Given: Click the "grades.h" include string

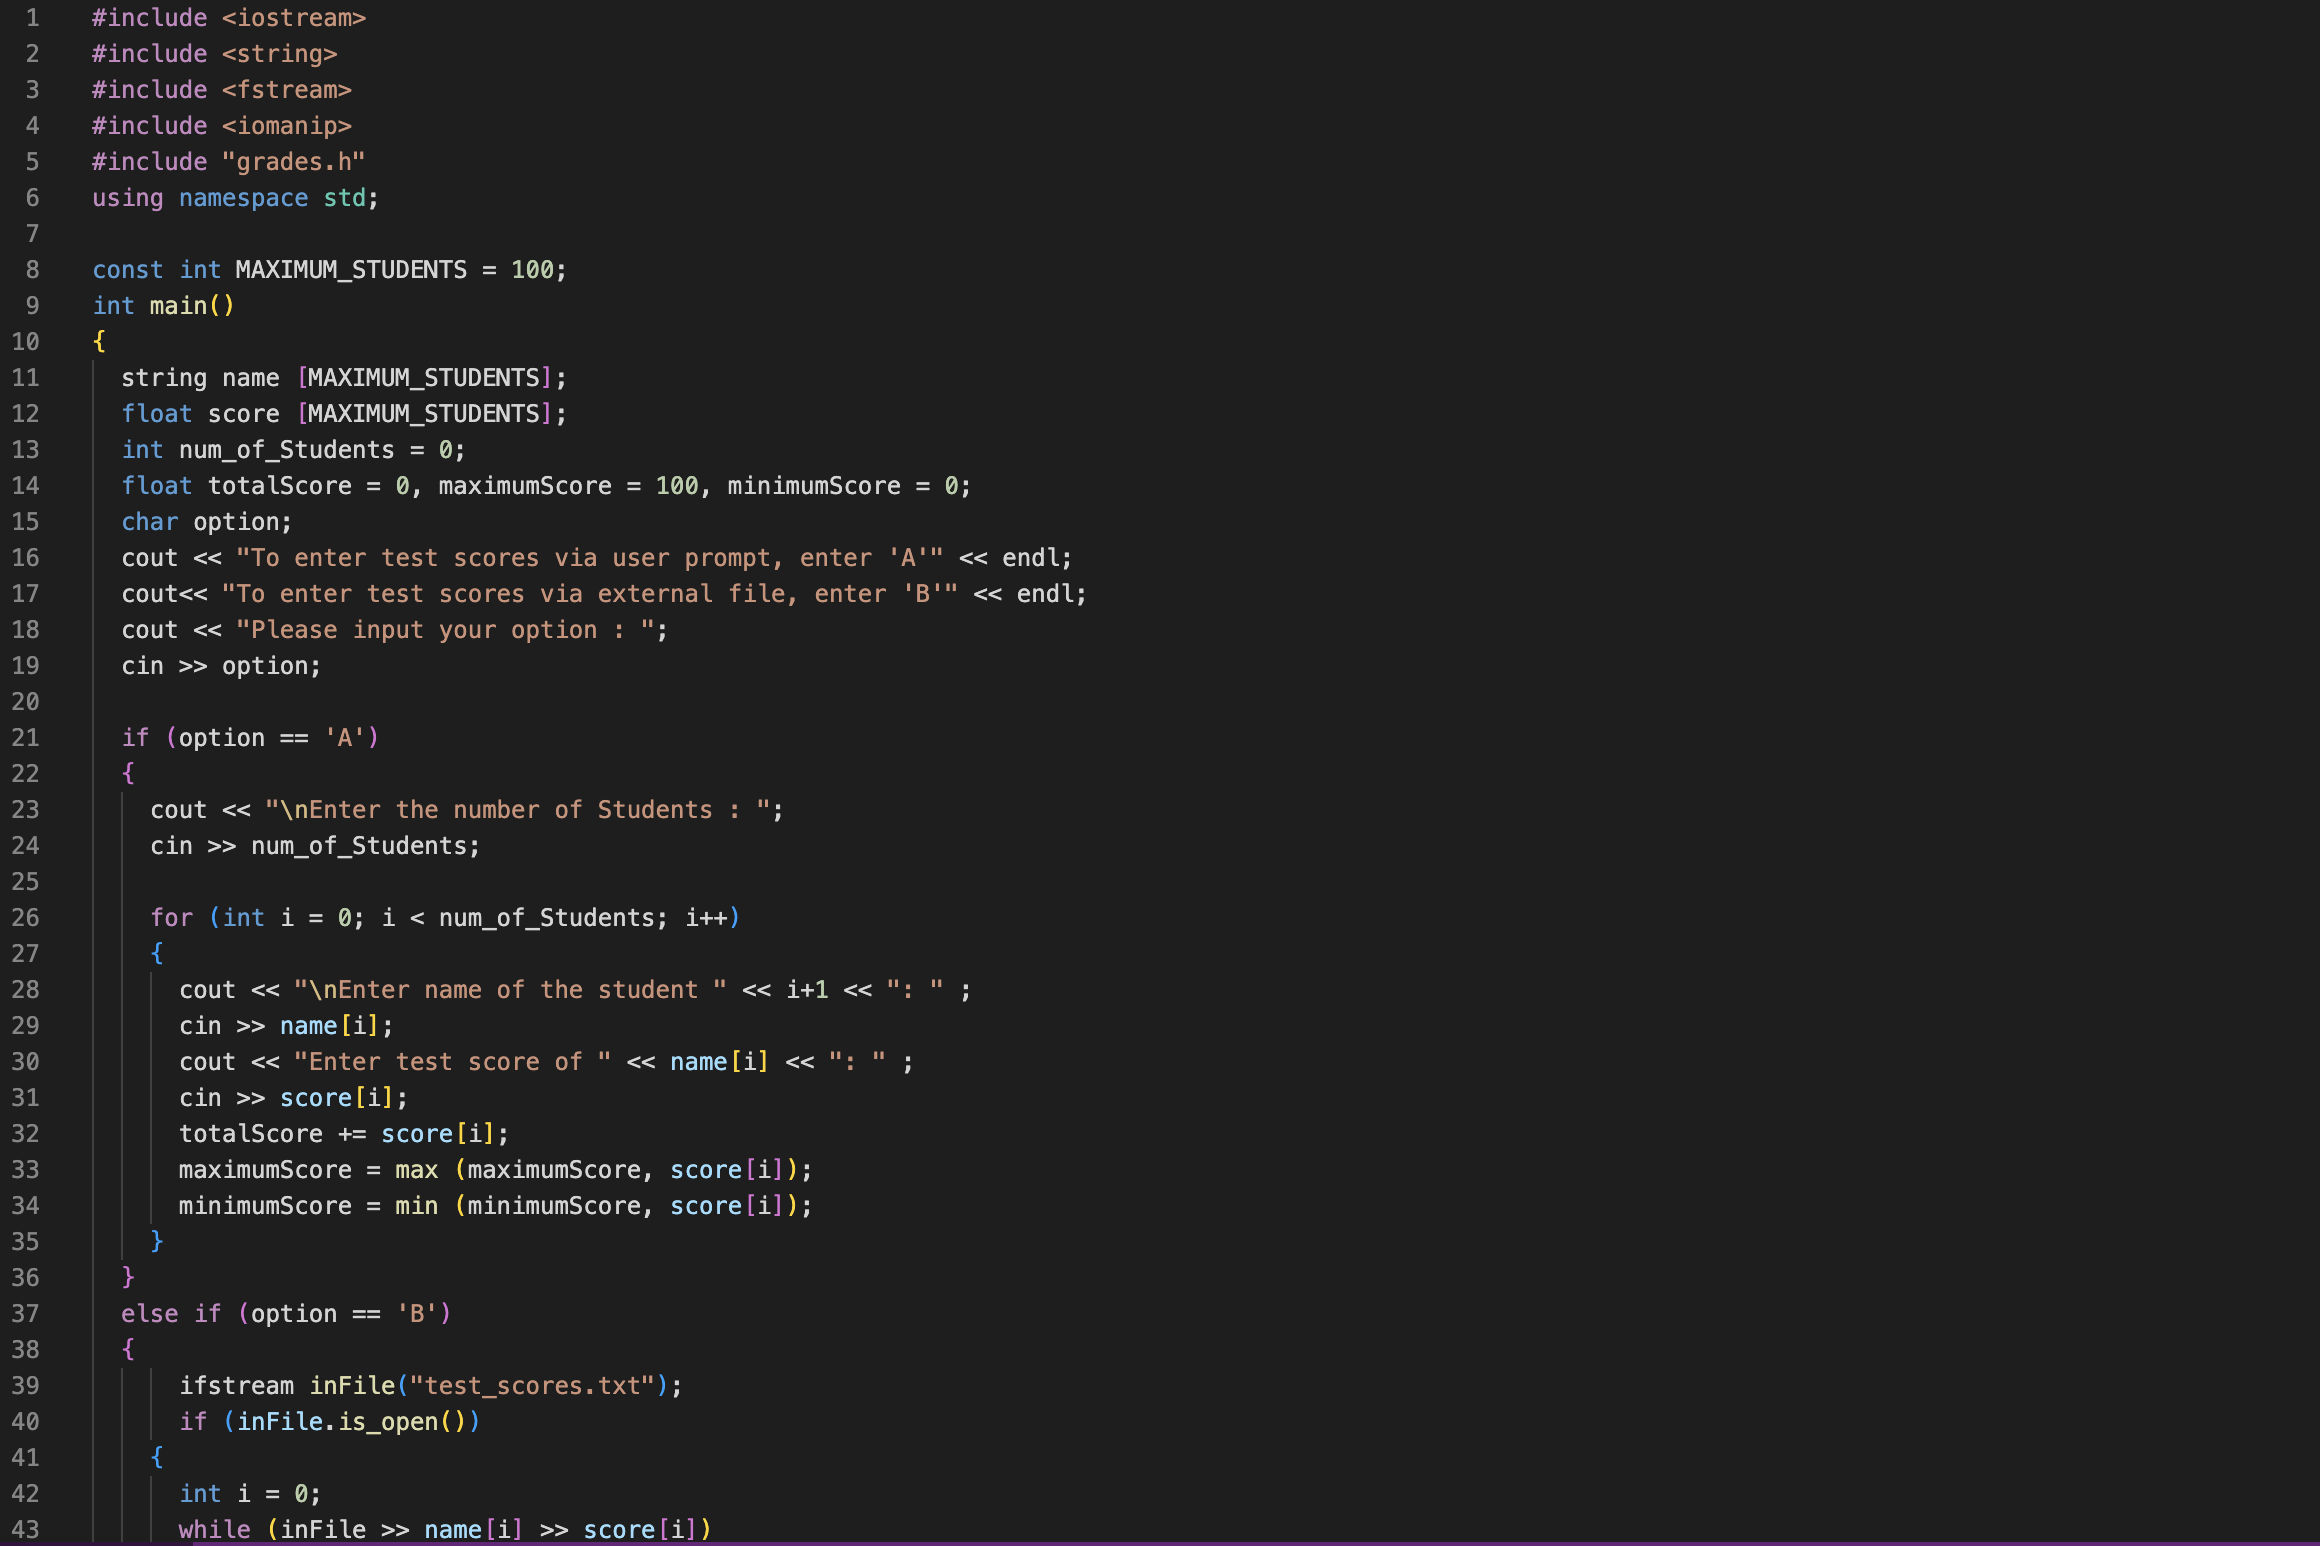Looking at the screenshot, I should click(293, 162).
